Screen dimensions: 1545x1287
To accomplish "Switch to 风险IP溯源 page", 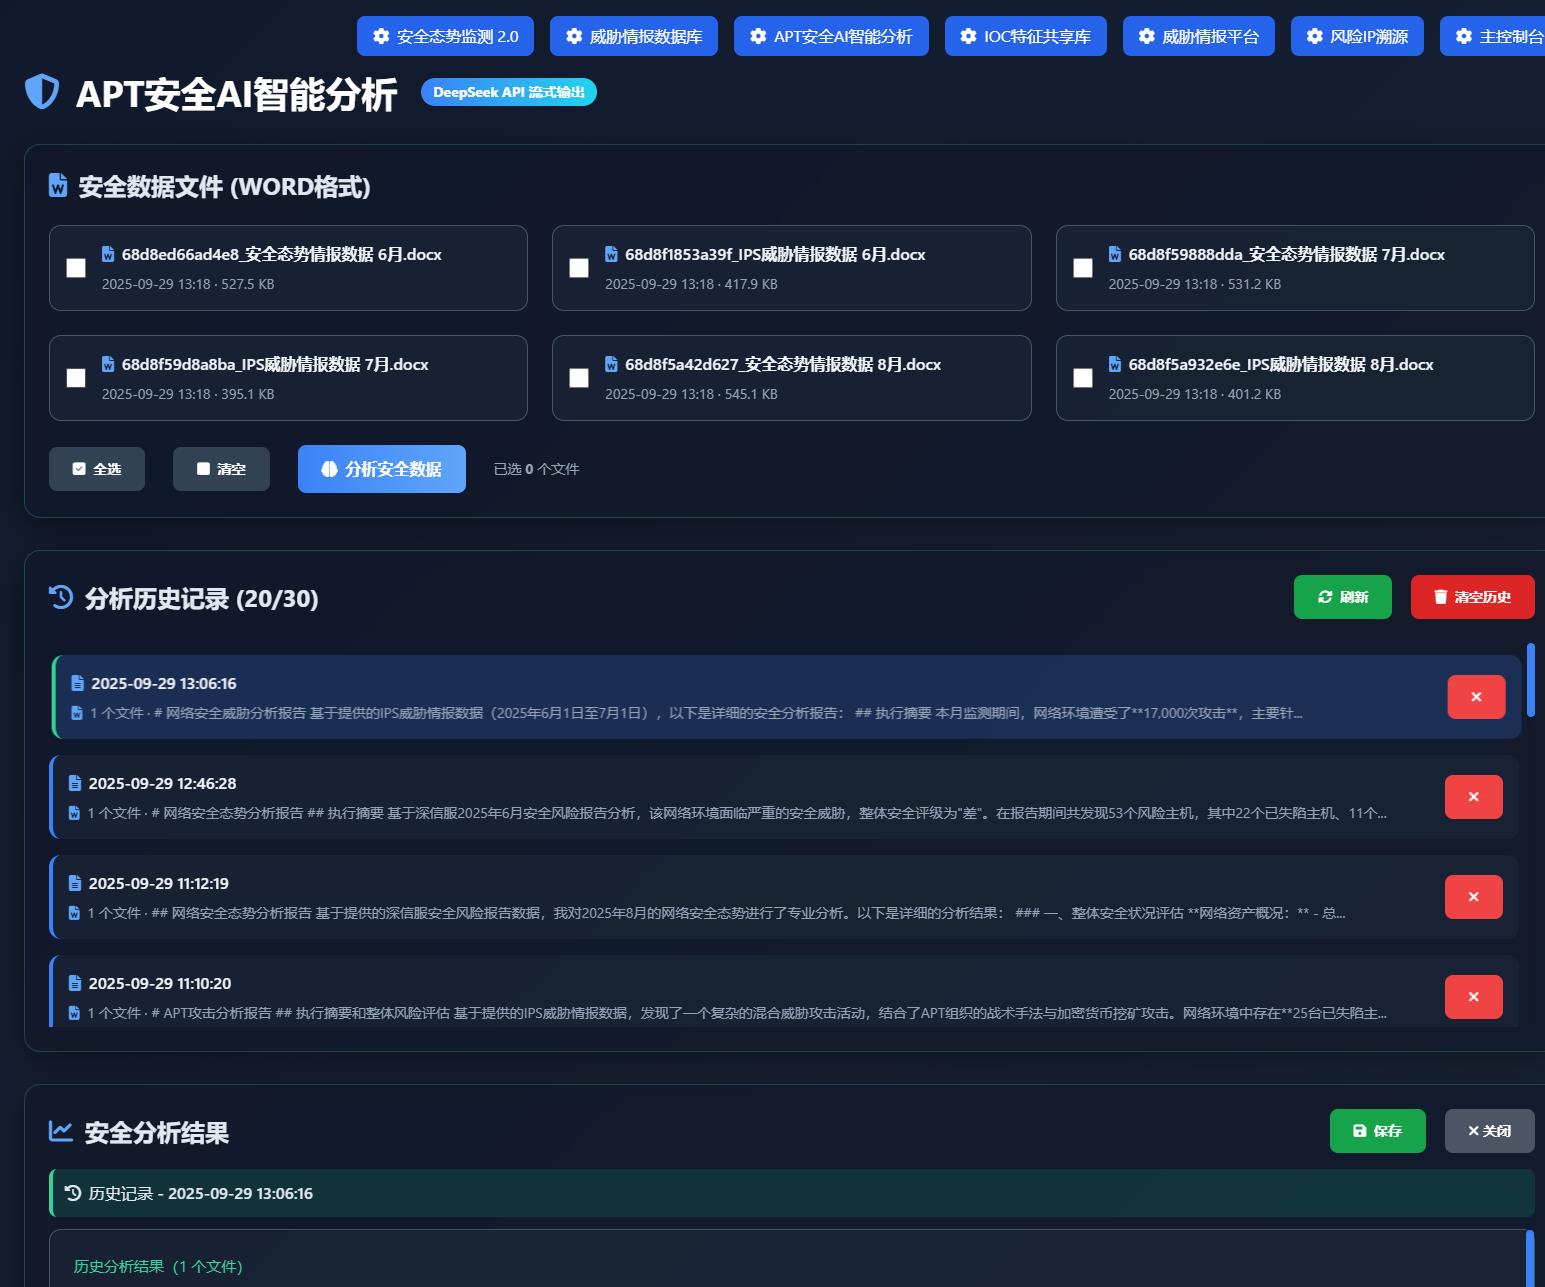I will (1357, 36).
